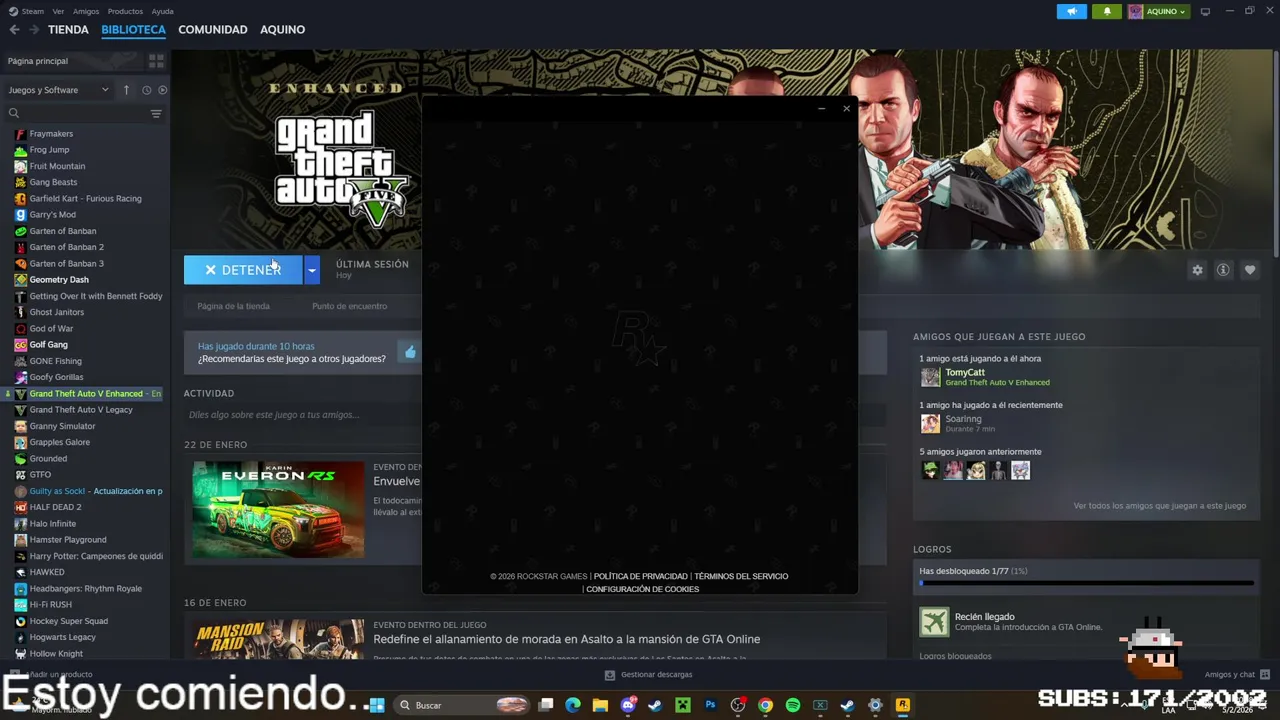Open Amigos menu
1280x720 pixels.
[86, 11]
